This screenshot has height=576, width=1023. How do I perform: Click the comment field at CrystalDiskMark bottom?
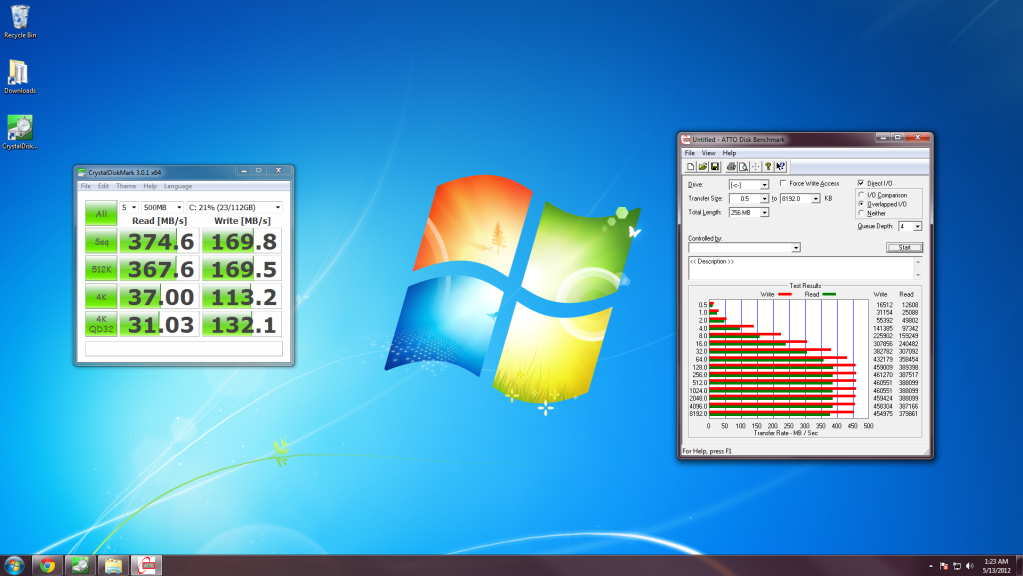[184, 348]
